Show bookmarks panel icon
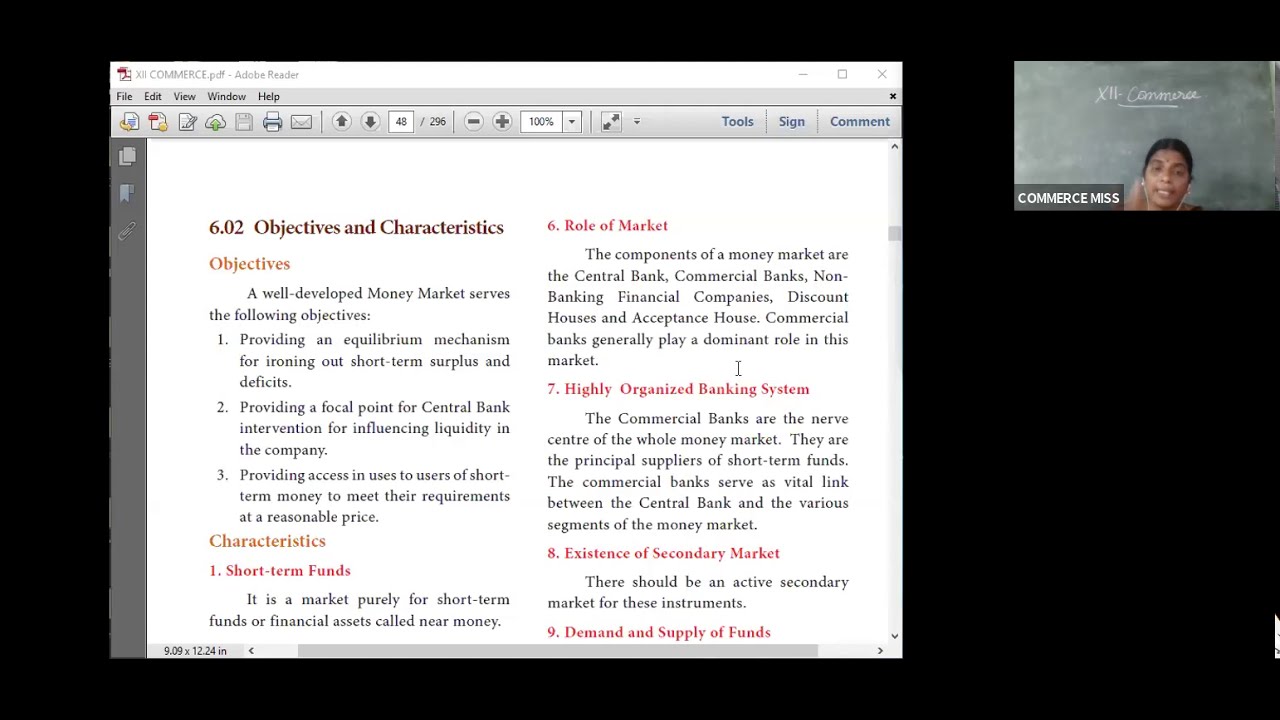The height and width of the screenshot is (720, 1280). pos(127,194)
